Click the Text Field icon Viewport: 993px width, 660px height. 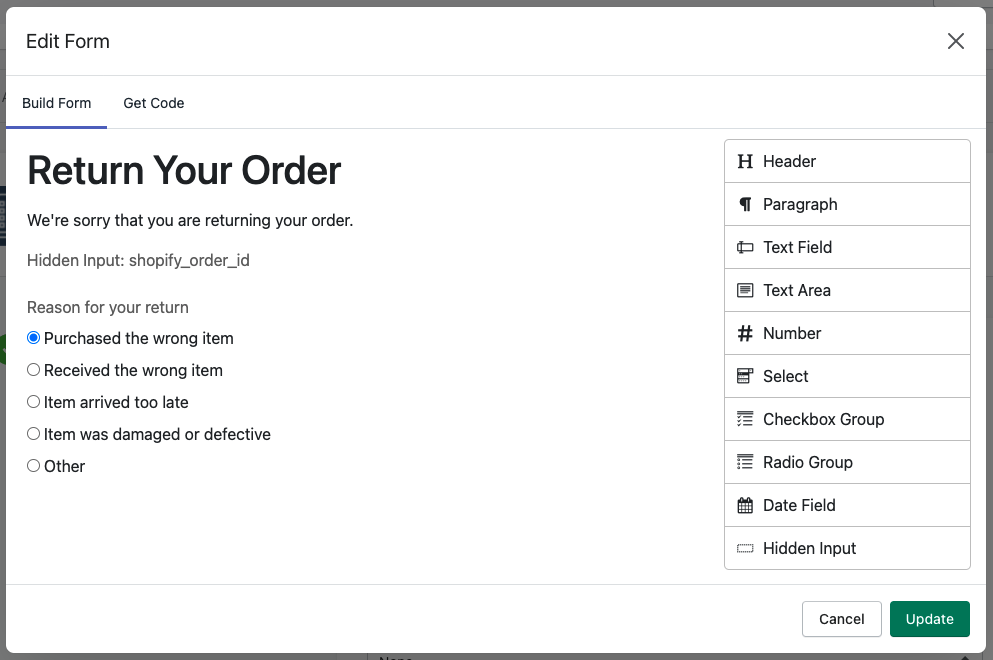(x=745, y=248)
